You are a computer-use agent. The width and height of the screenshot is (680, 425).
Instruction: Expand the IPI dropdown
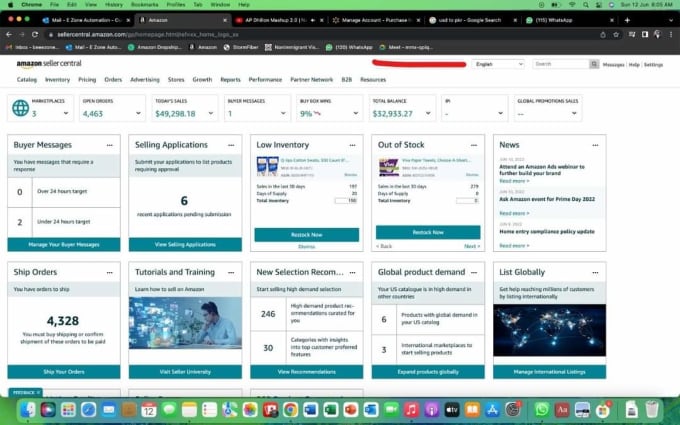500,113
